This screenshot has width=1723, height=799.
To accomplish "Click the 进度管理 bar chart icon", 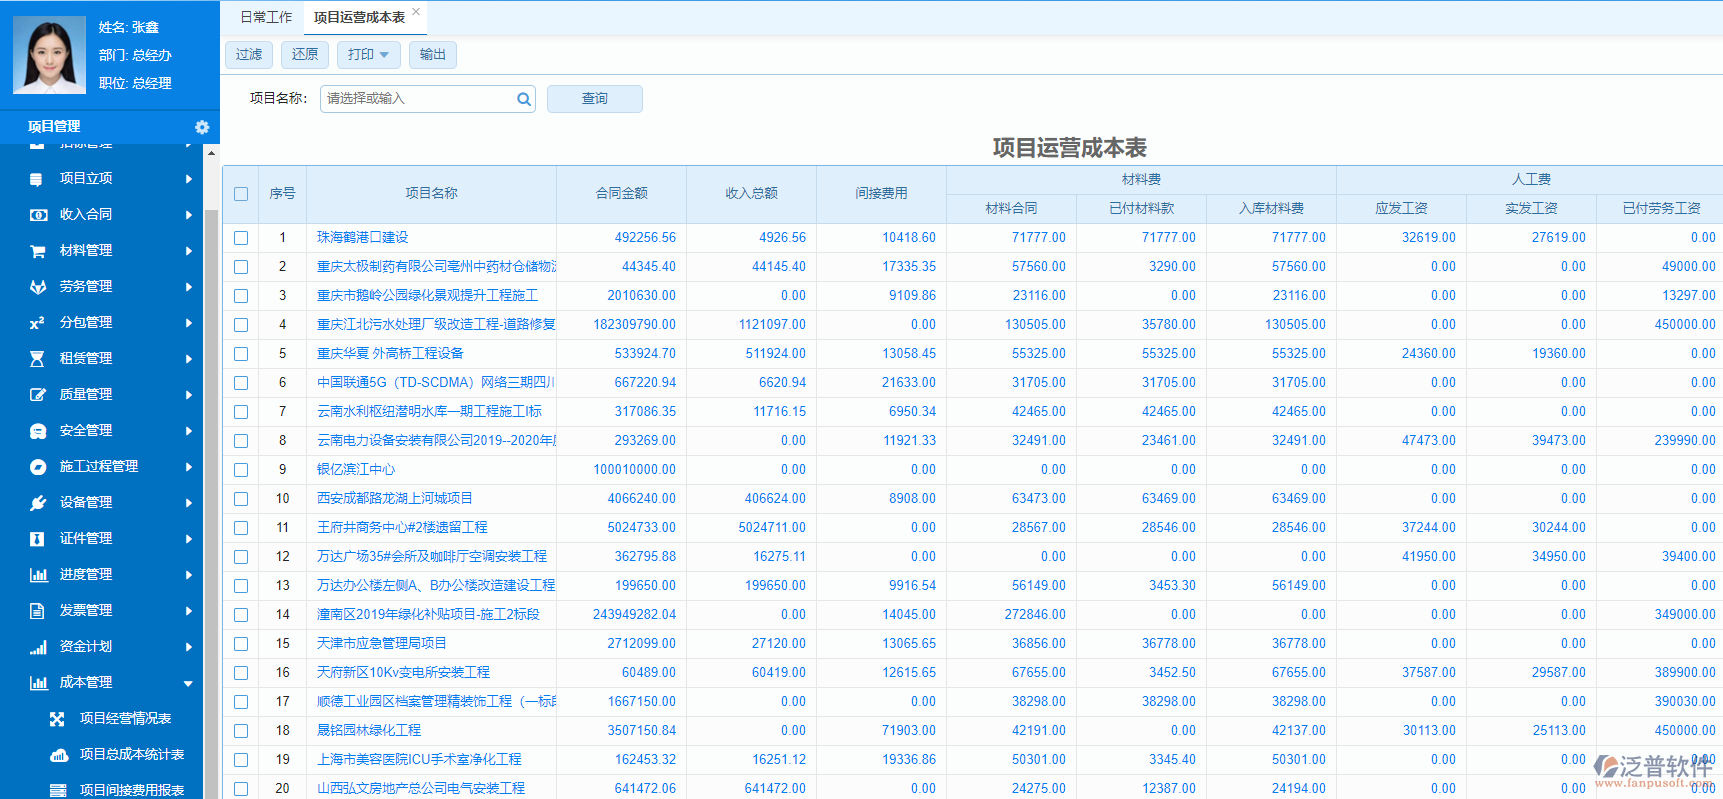I will (x=38, y=575).
